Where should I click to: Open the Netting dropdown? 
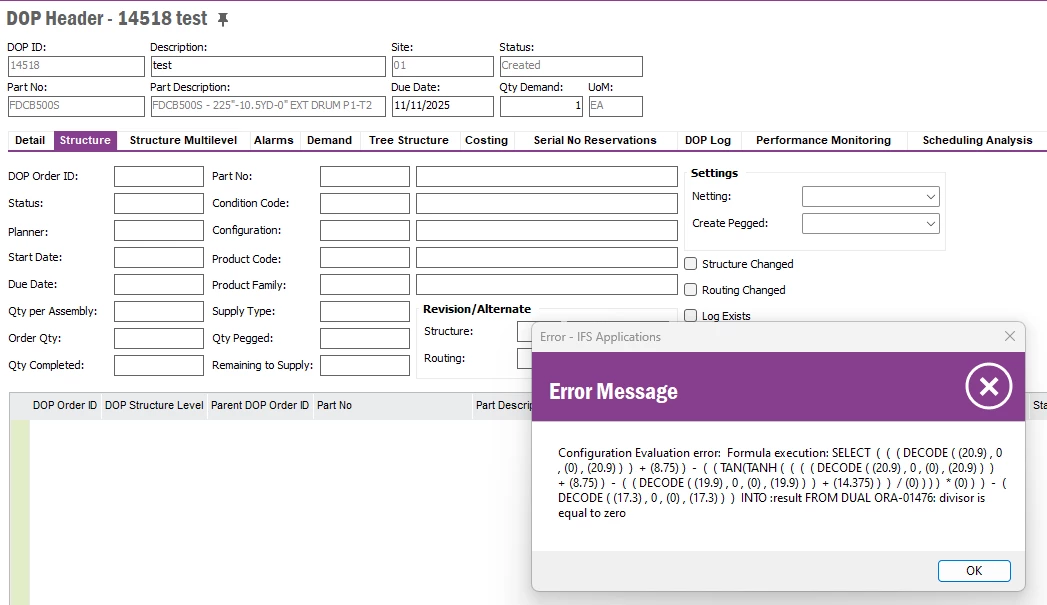tap(870, 196)
